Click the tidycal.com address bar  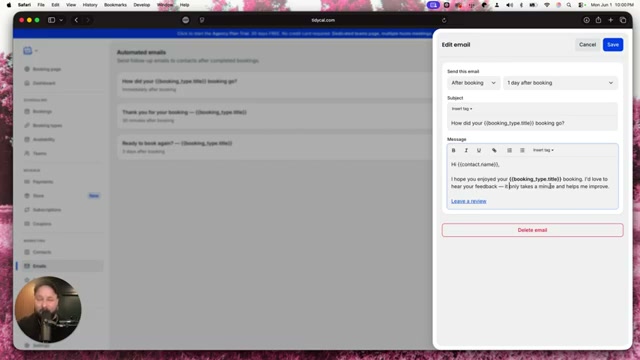coord(322,20)
